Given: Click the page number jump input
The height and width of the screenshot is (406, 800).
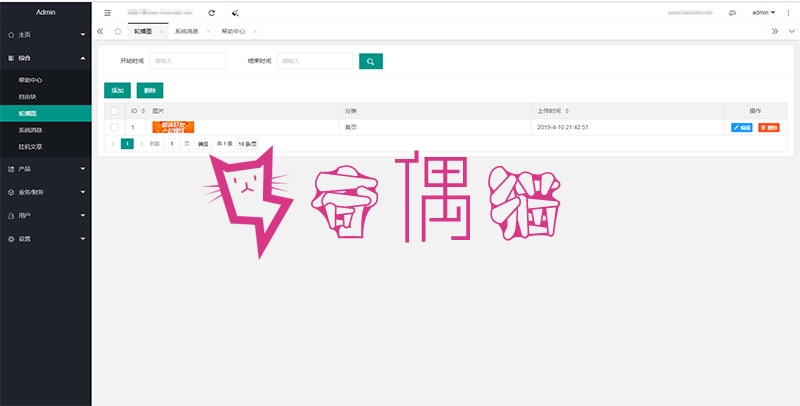Looking at the screenshot, I should point(172,144).
